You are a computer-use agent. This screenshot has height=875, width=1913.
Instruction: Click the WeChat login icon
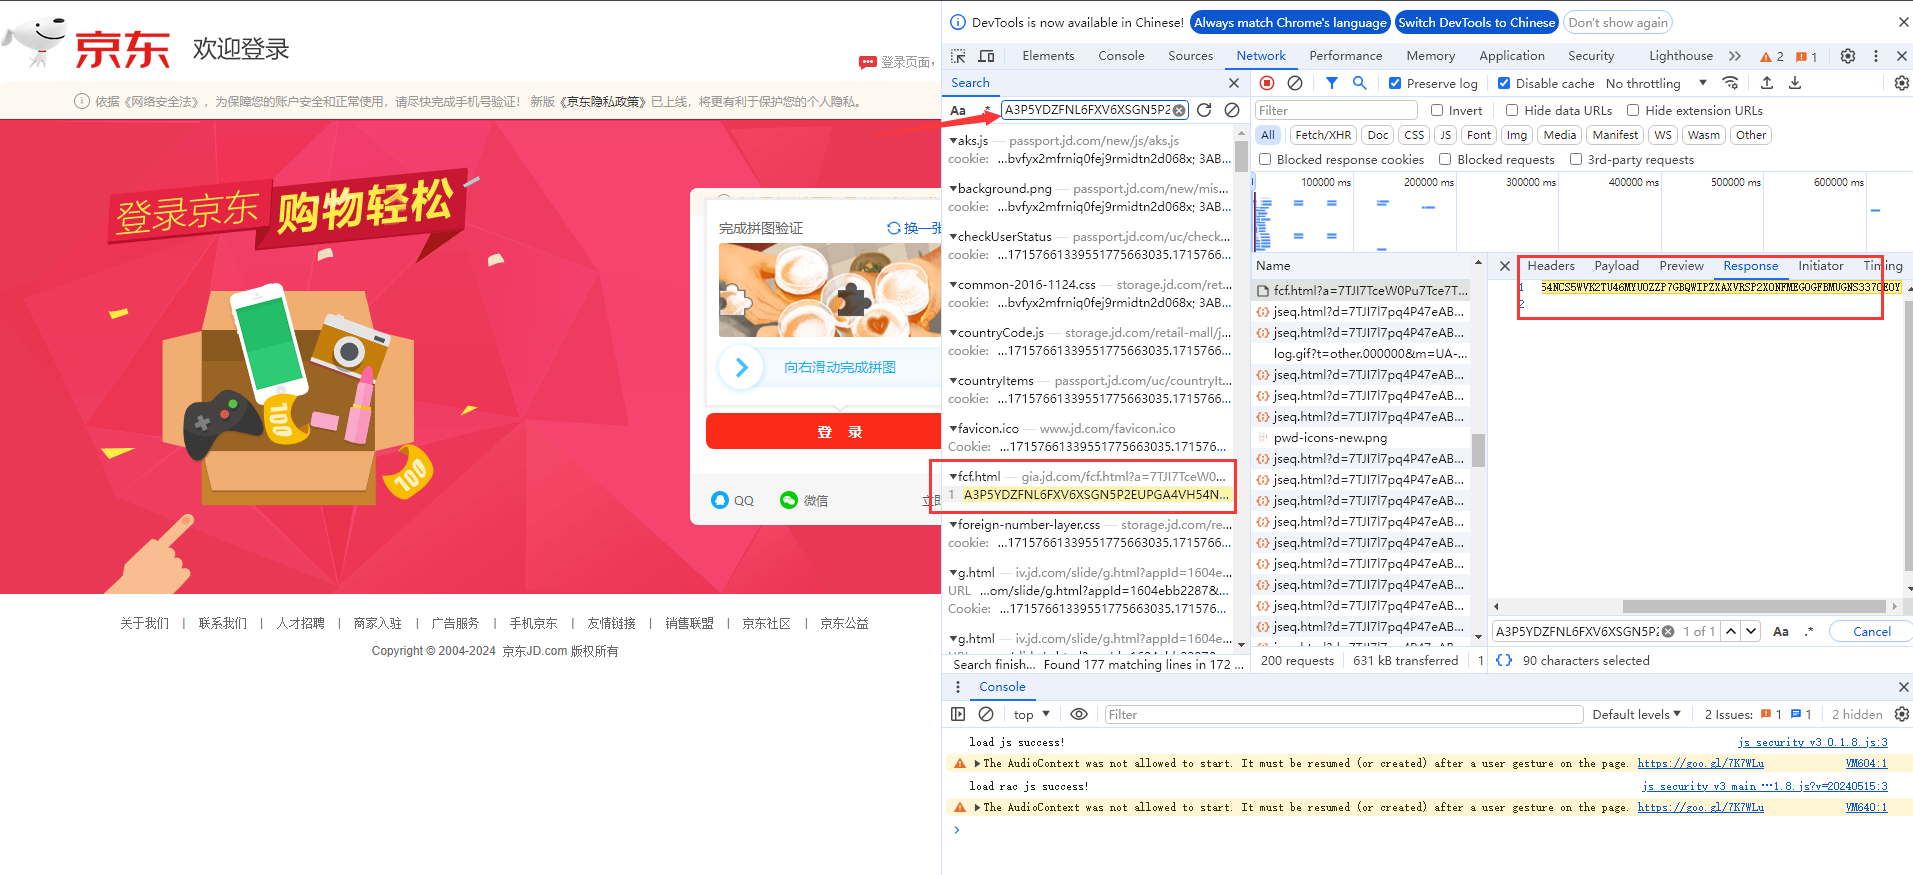point(789,500)
